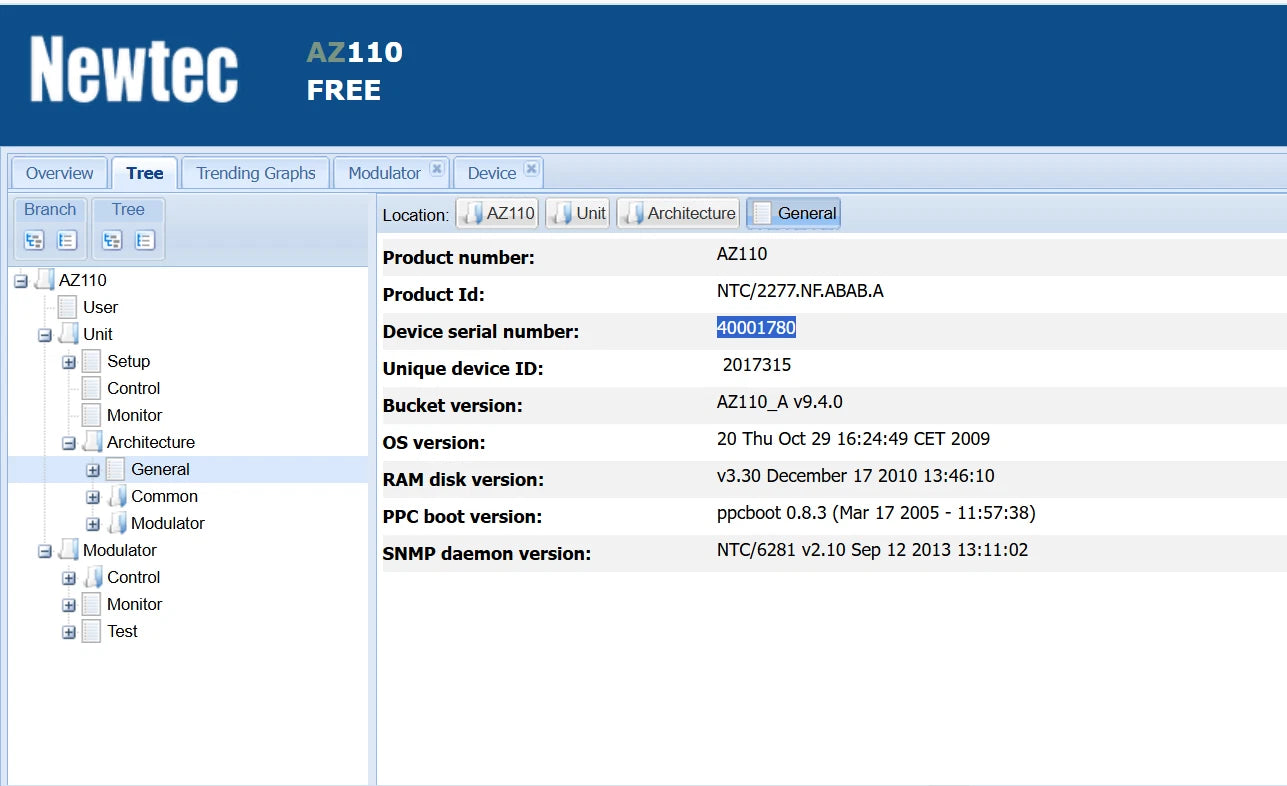Expand the Setup tree node
Screen dimensions: 1287x786
coord(69,362)
